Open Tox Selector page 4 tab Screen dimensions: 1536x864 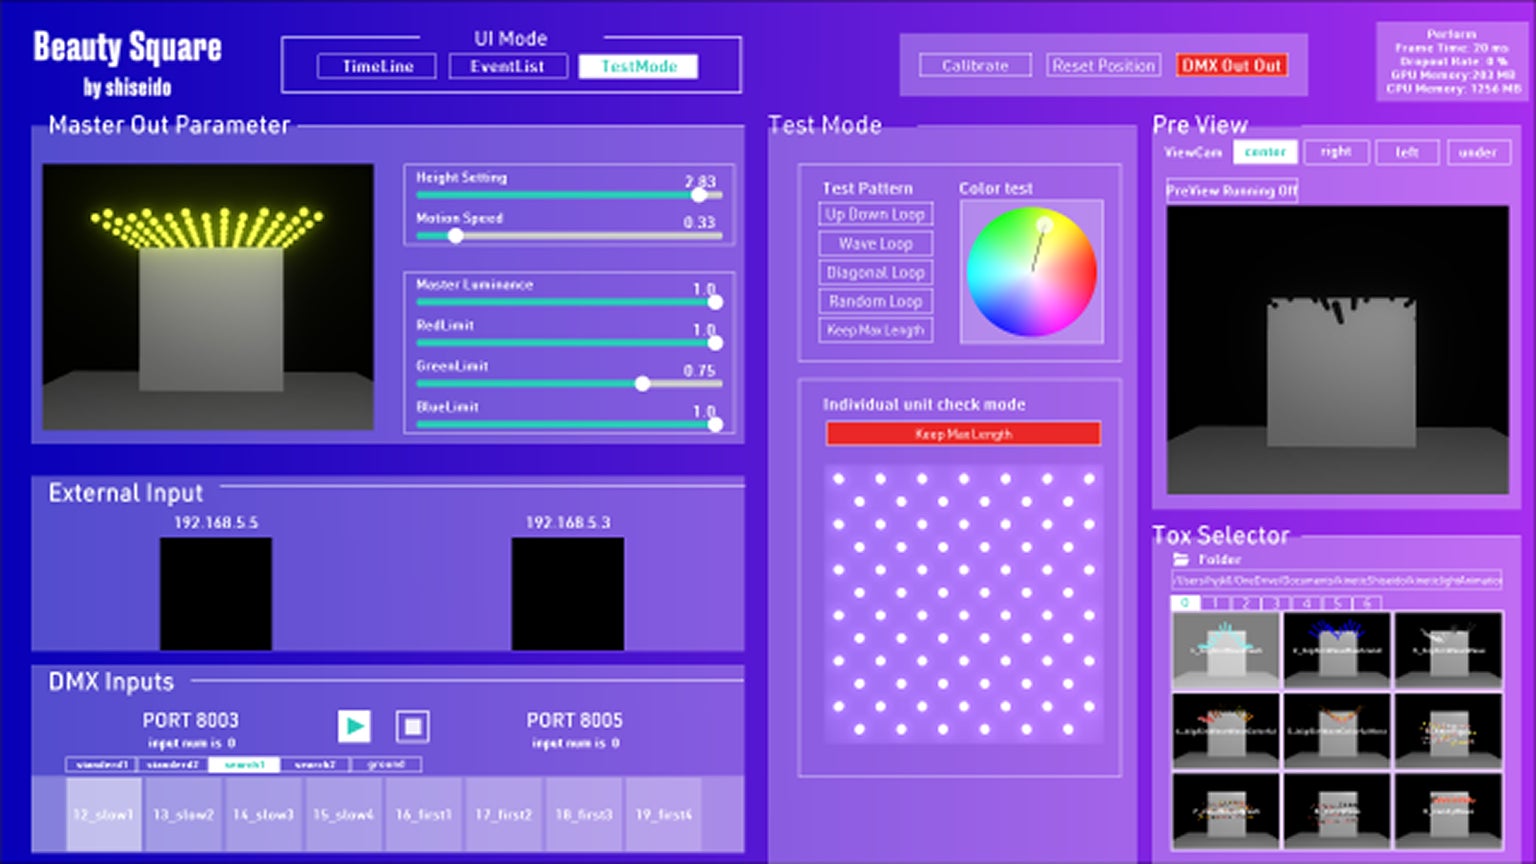(1306, 603)
